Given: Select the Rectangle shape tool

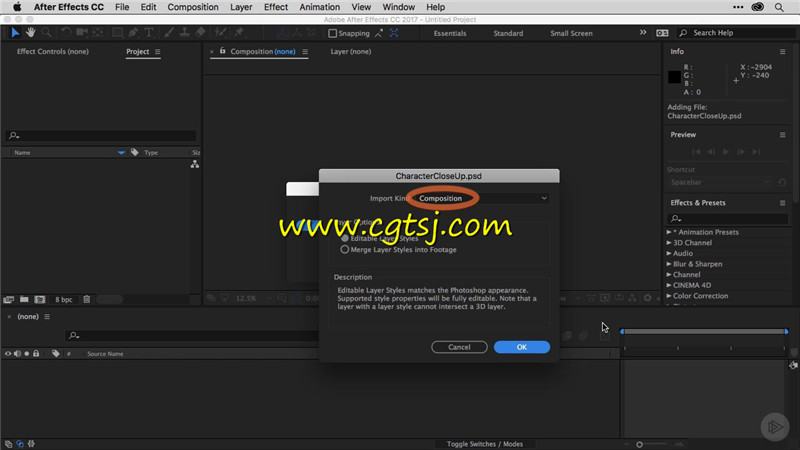Looking at the screenshot, I should (117, 33).
